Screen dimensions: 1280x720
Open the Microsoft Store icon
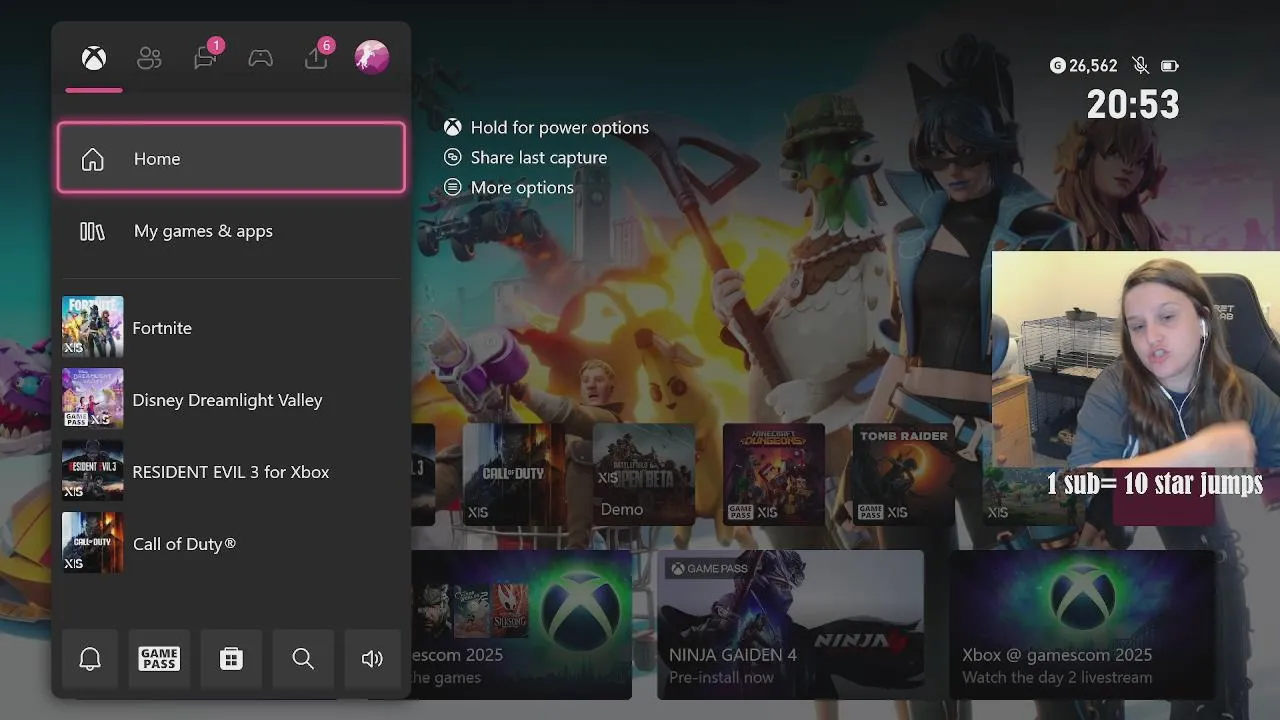coord(231,658)
